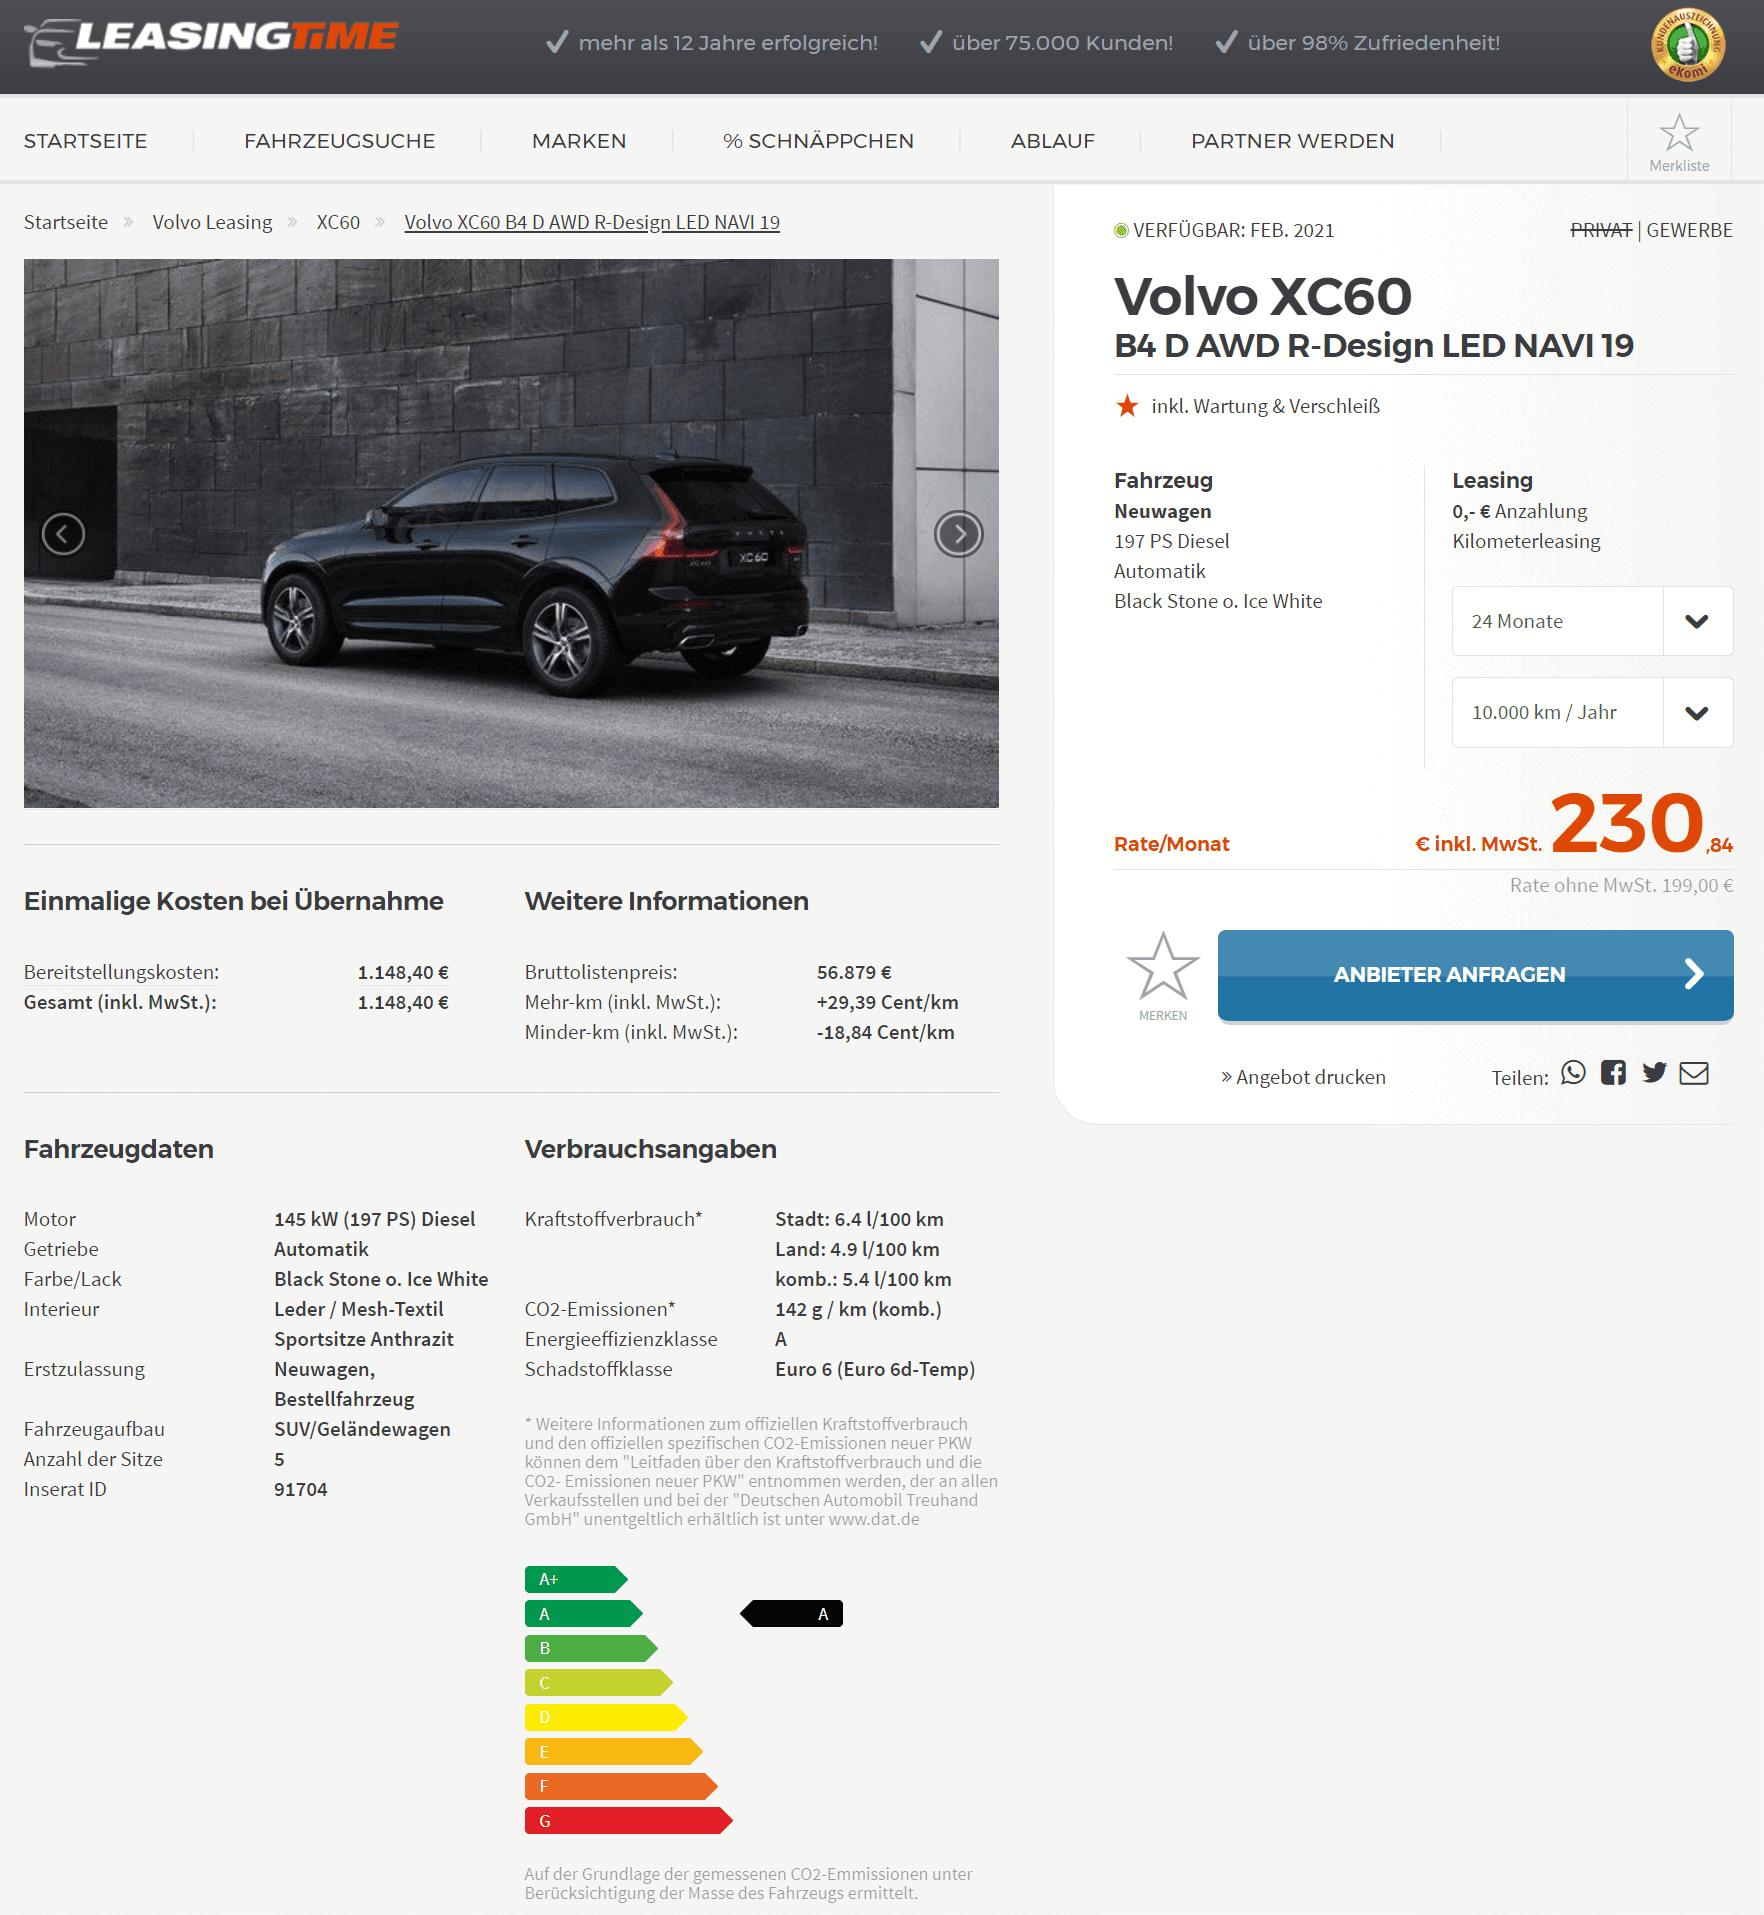The width and height of the screenshot is (1764, 1915).
Task: Click the black A efficiency marker
Action: (x=791, y=1614)
